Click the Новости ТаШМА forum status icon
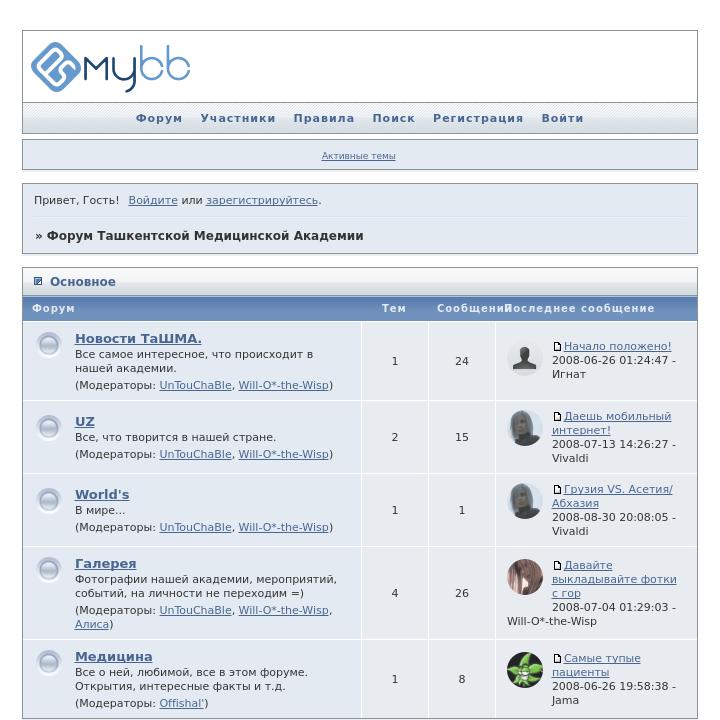Screen dimensions: 720x720 (x=49, y=344)
